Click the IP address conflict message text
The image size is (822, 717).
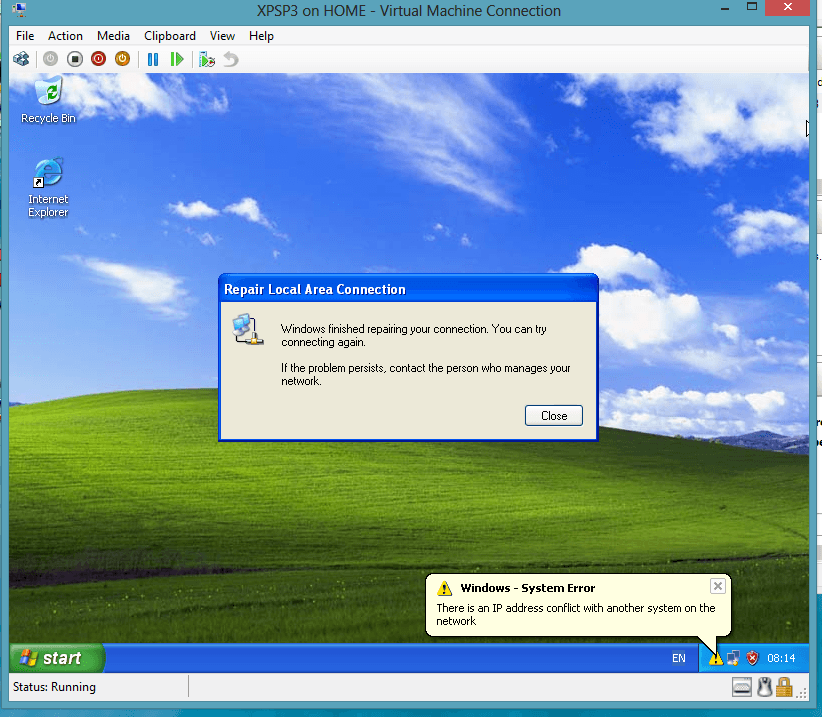[x=576, y=614]
